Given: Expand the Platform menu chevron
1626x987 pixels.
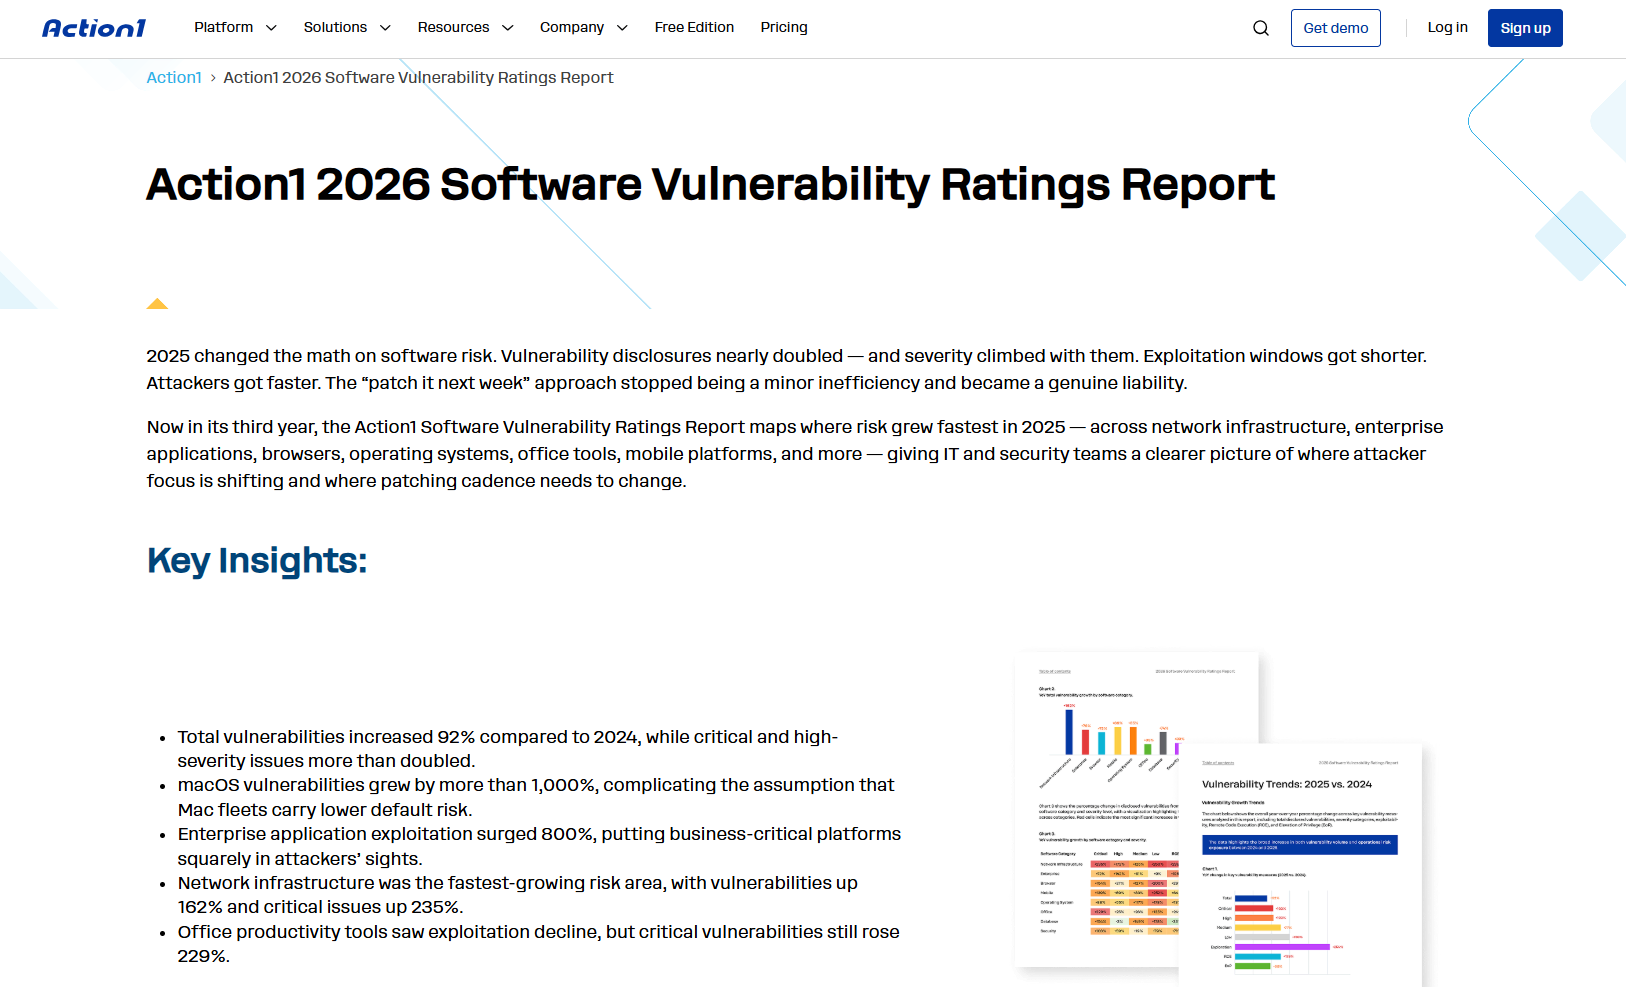Looking at the screenshot, I should pos(271,28).
